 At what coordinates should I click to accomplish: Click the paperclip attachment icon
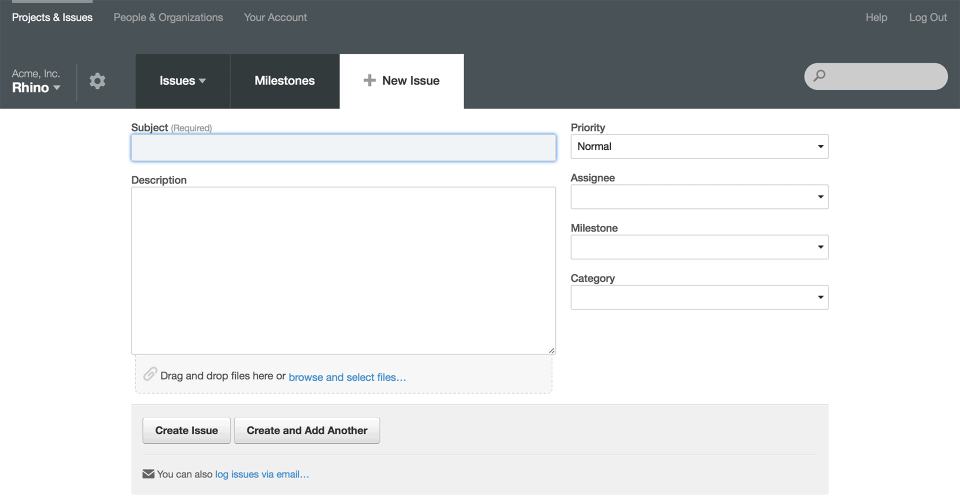tap(150, 374)
